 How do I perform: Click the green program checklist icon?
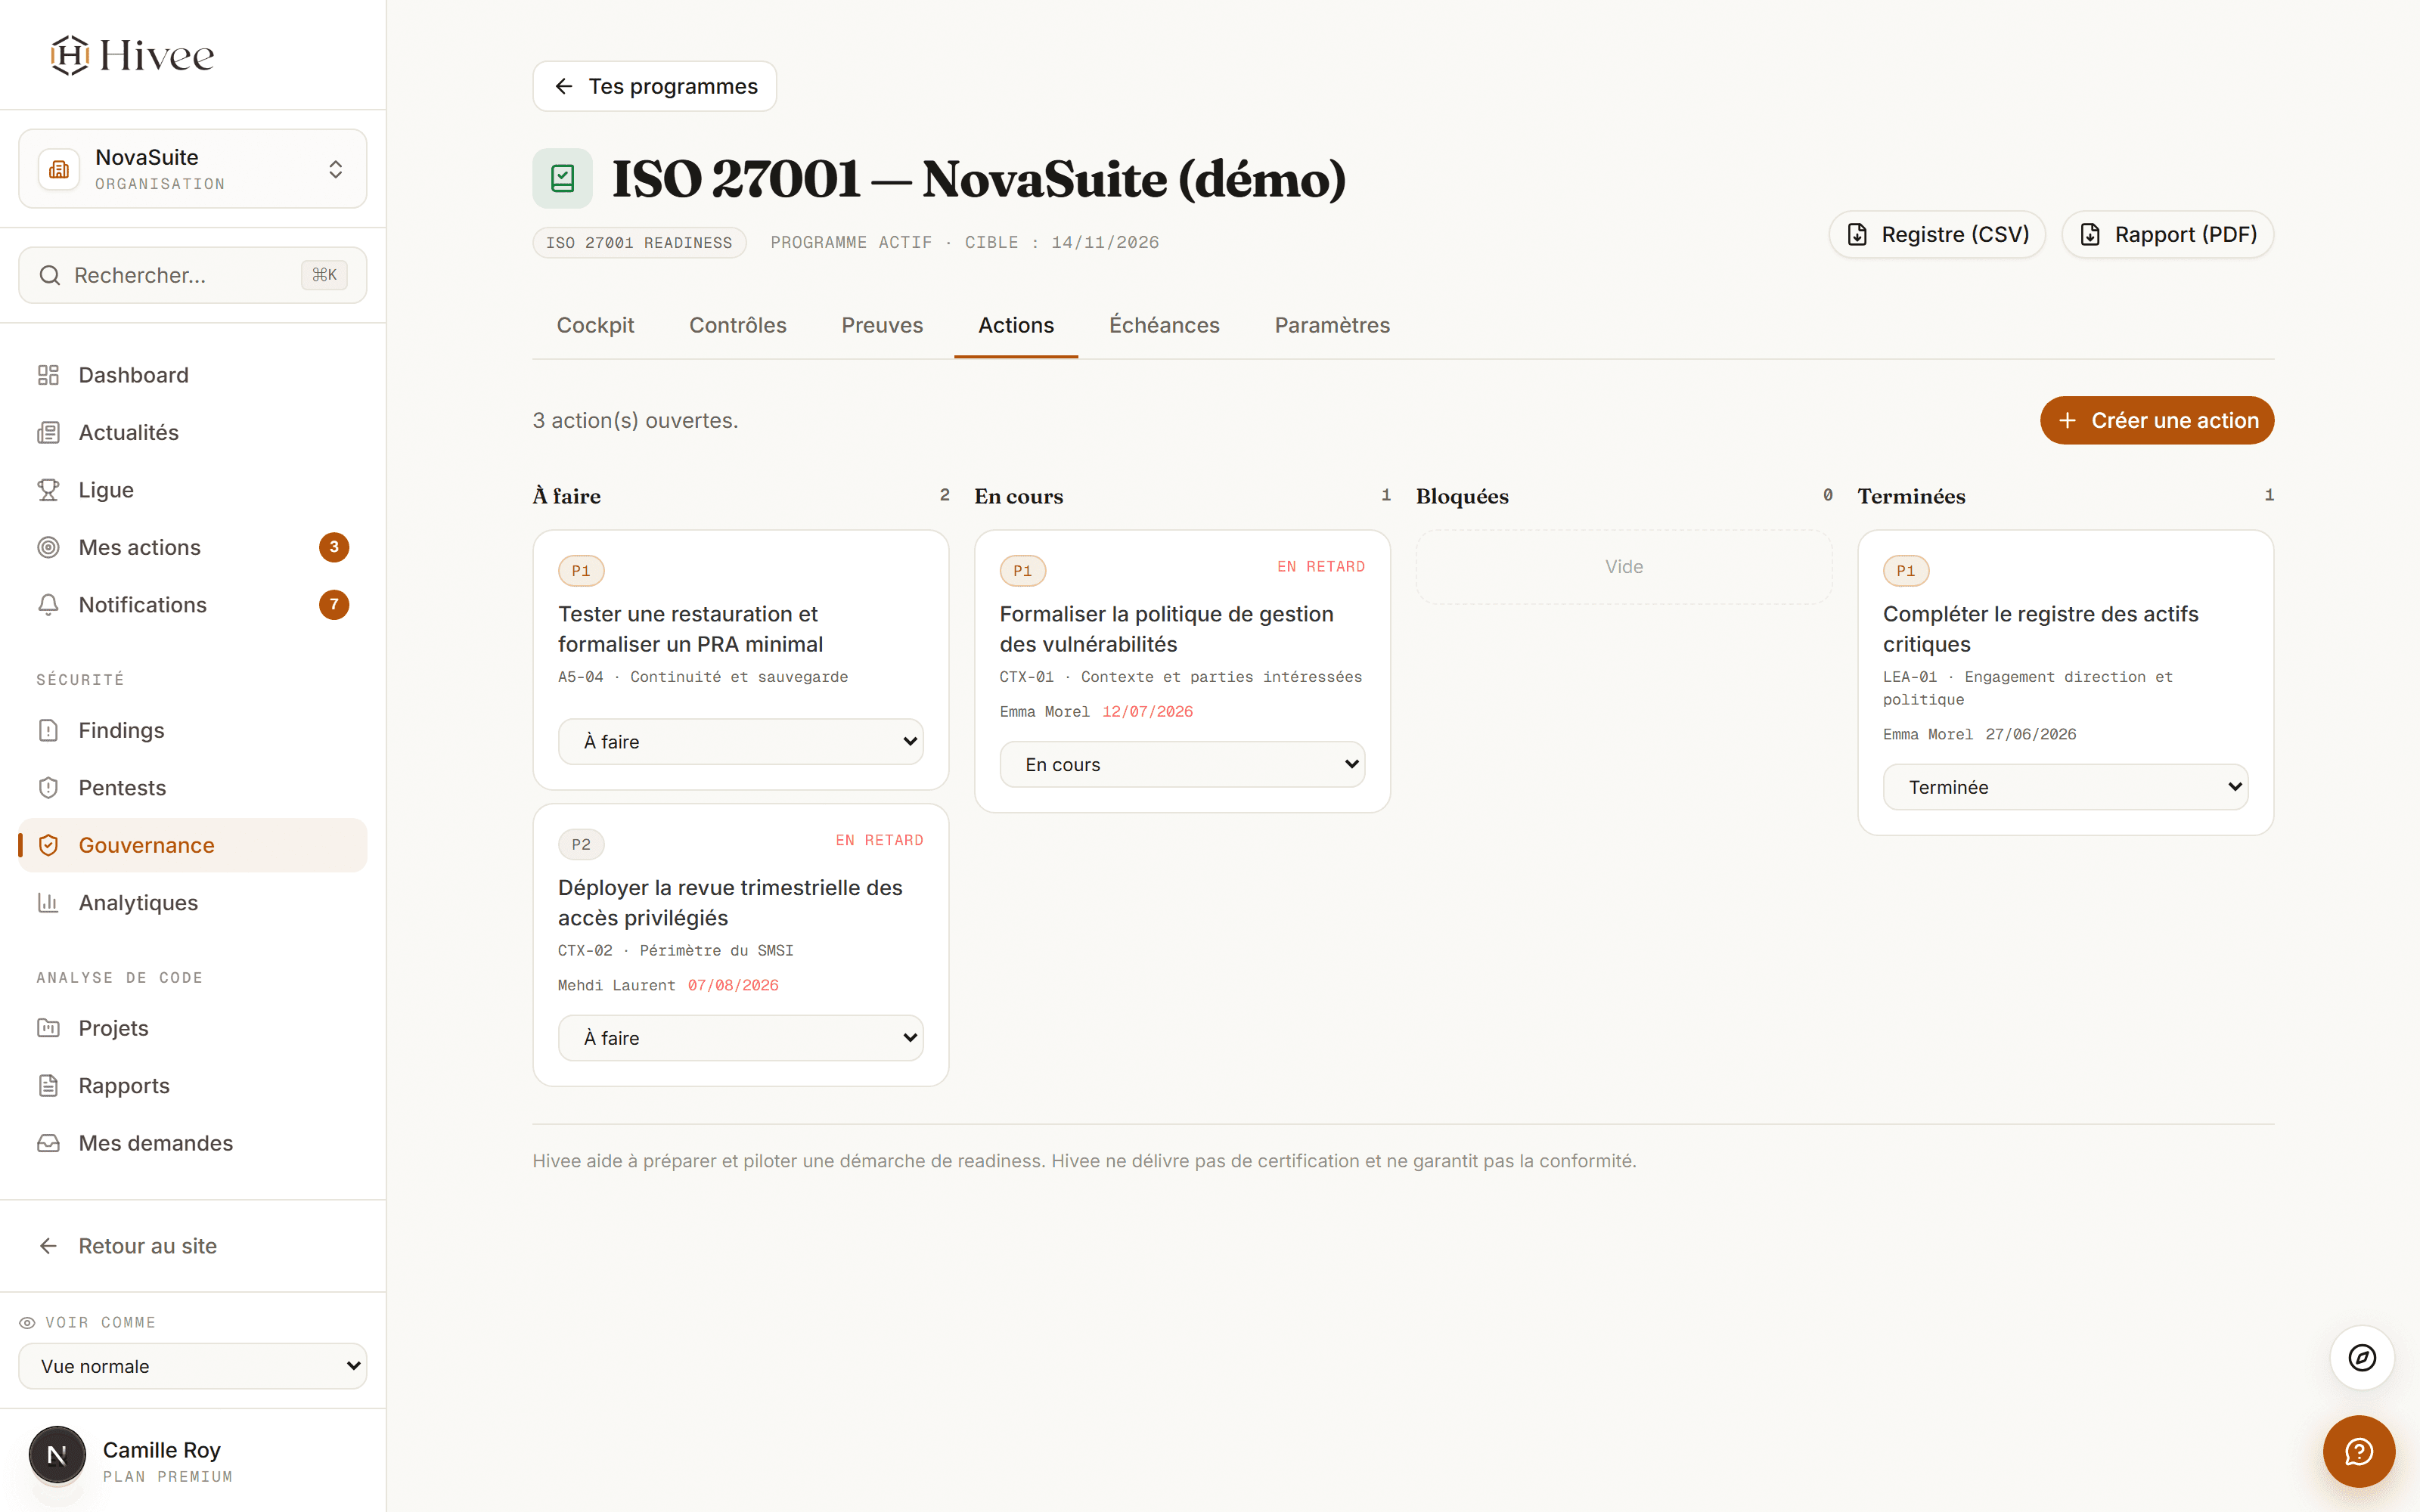click(x=562, y=179)
